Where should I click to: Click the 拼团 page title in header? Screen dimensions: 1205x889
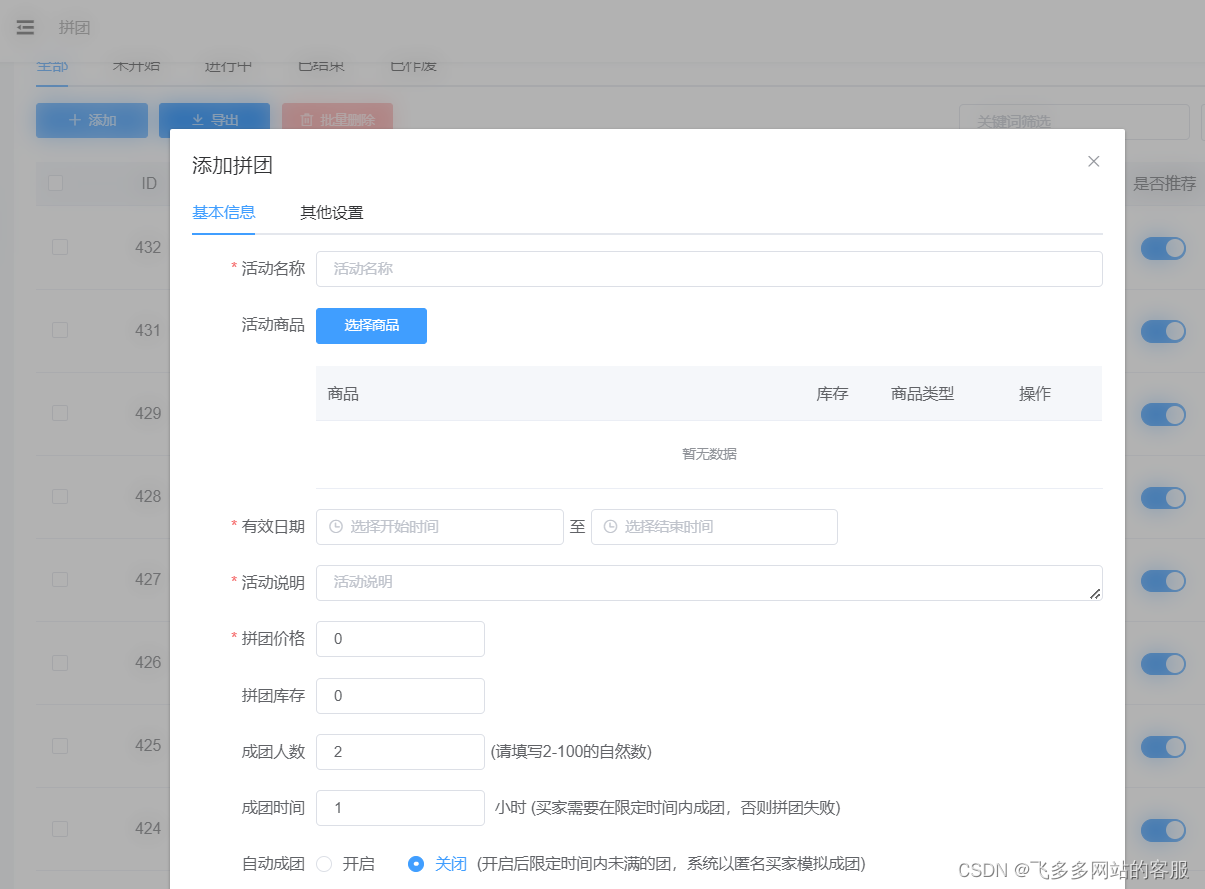point(75,28)
